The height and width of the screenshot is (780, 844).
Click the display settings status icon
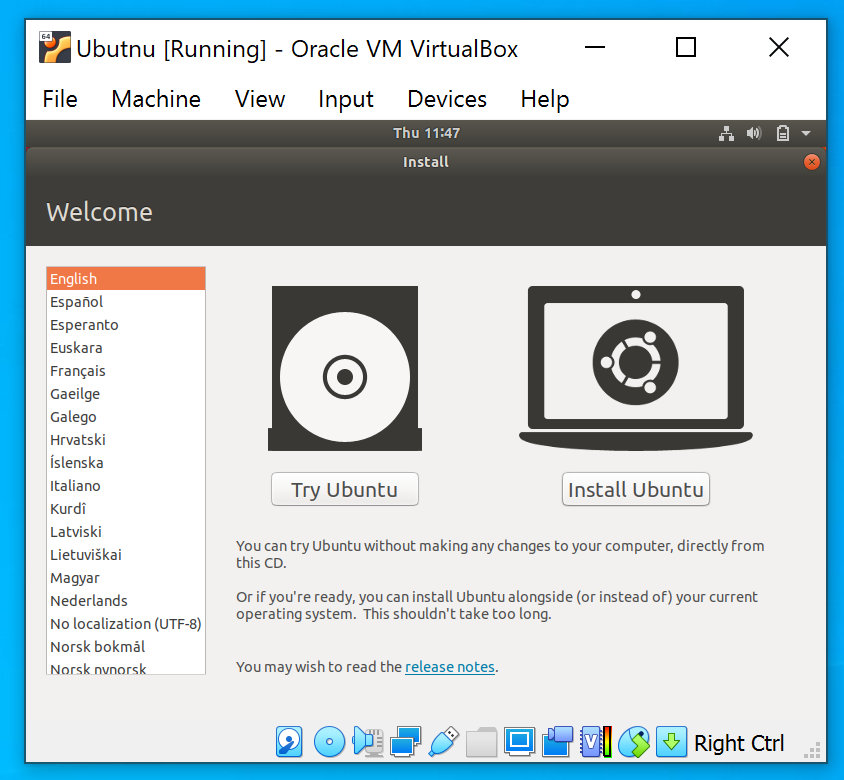coord(519,742)
